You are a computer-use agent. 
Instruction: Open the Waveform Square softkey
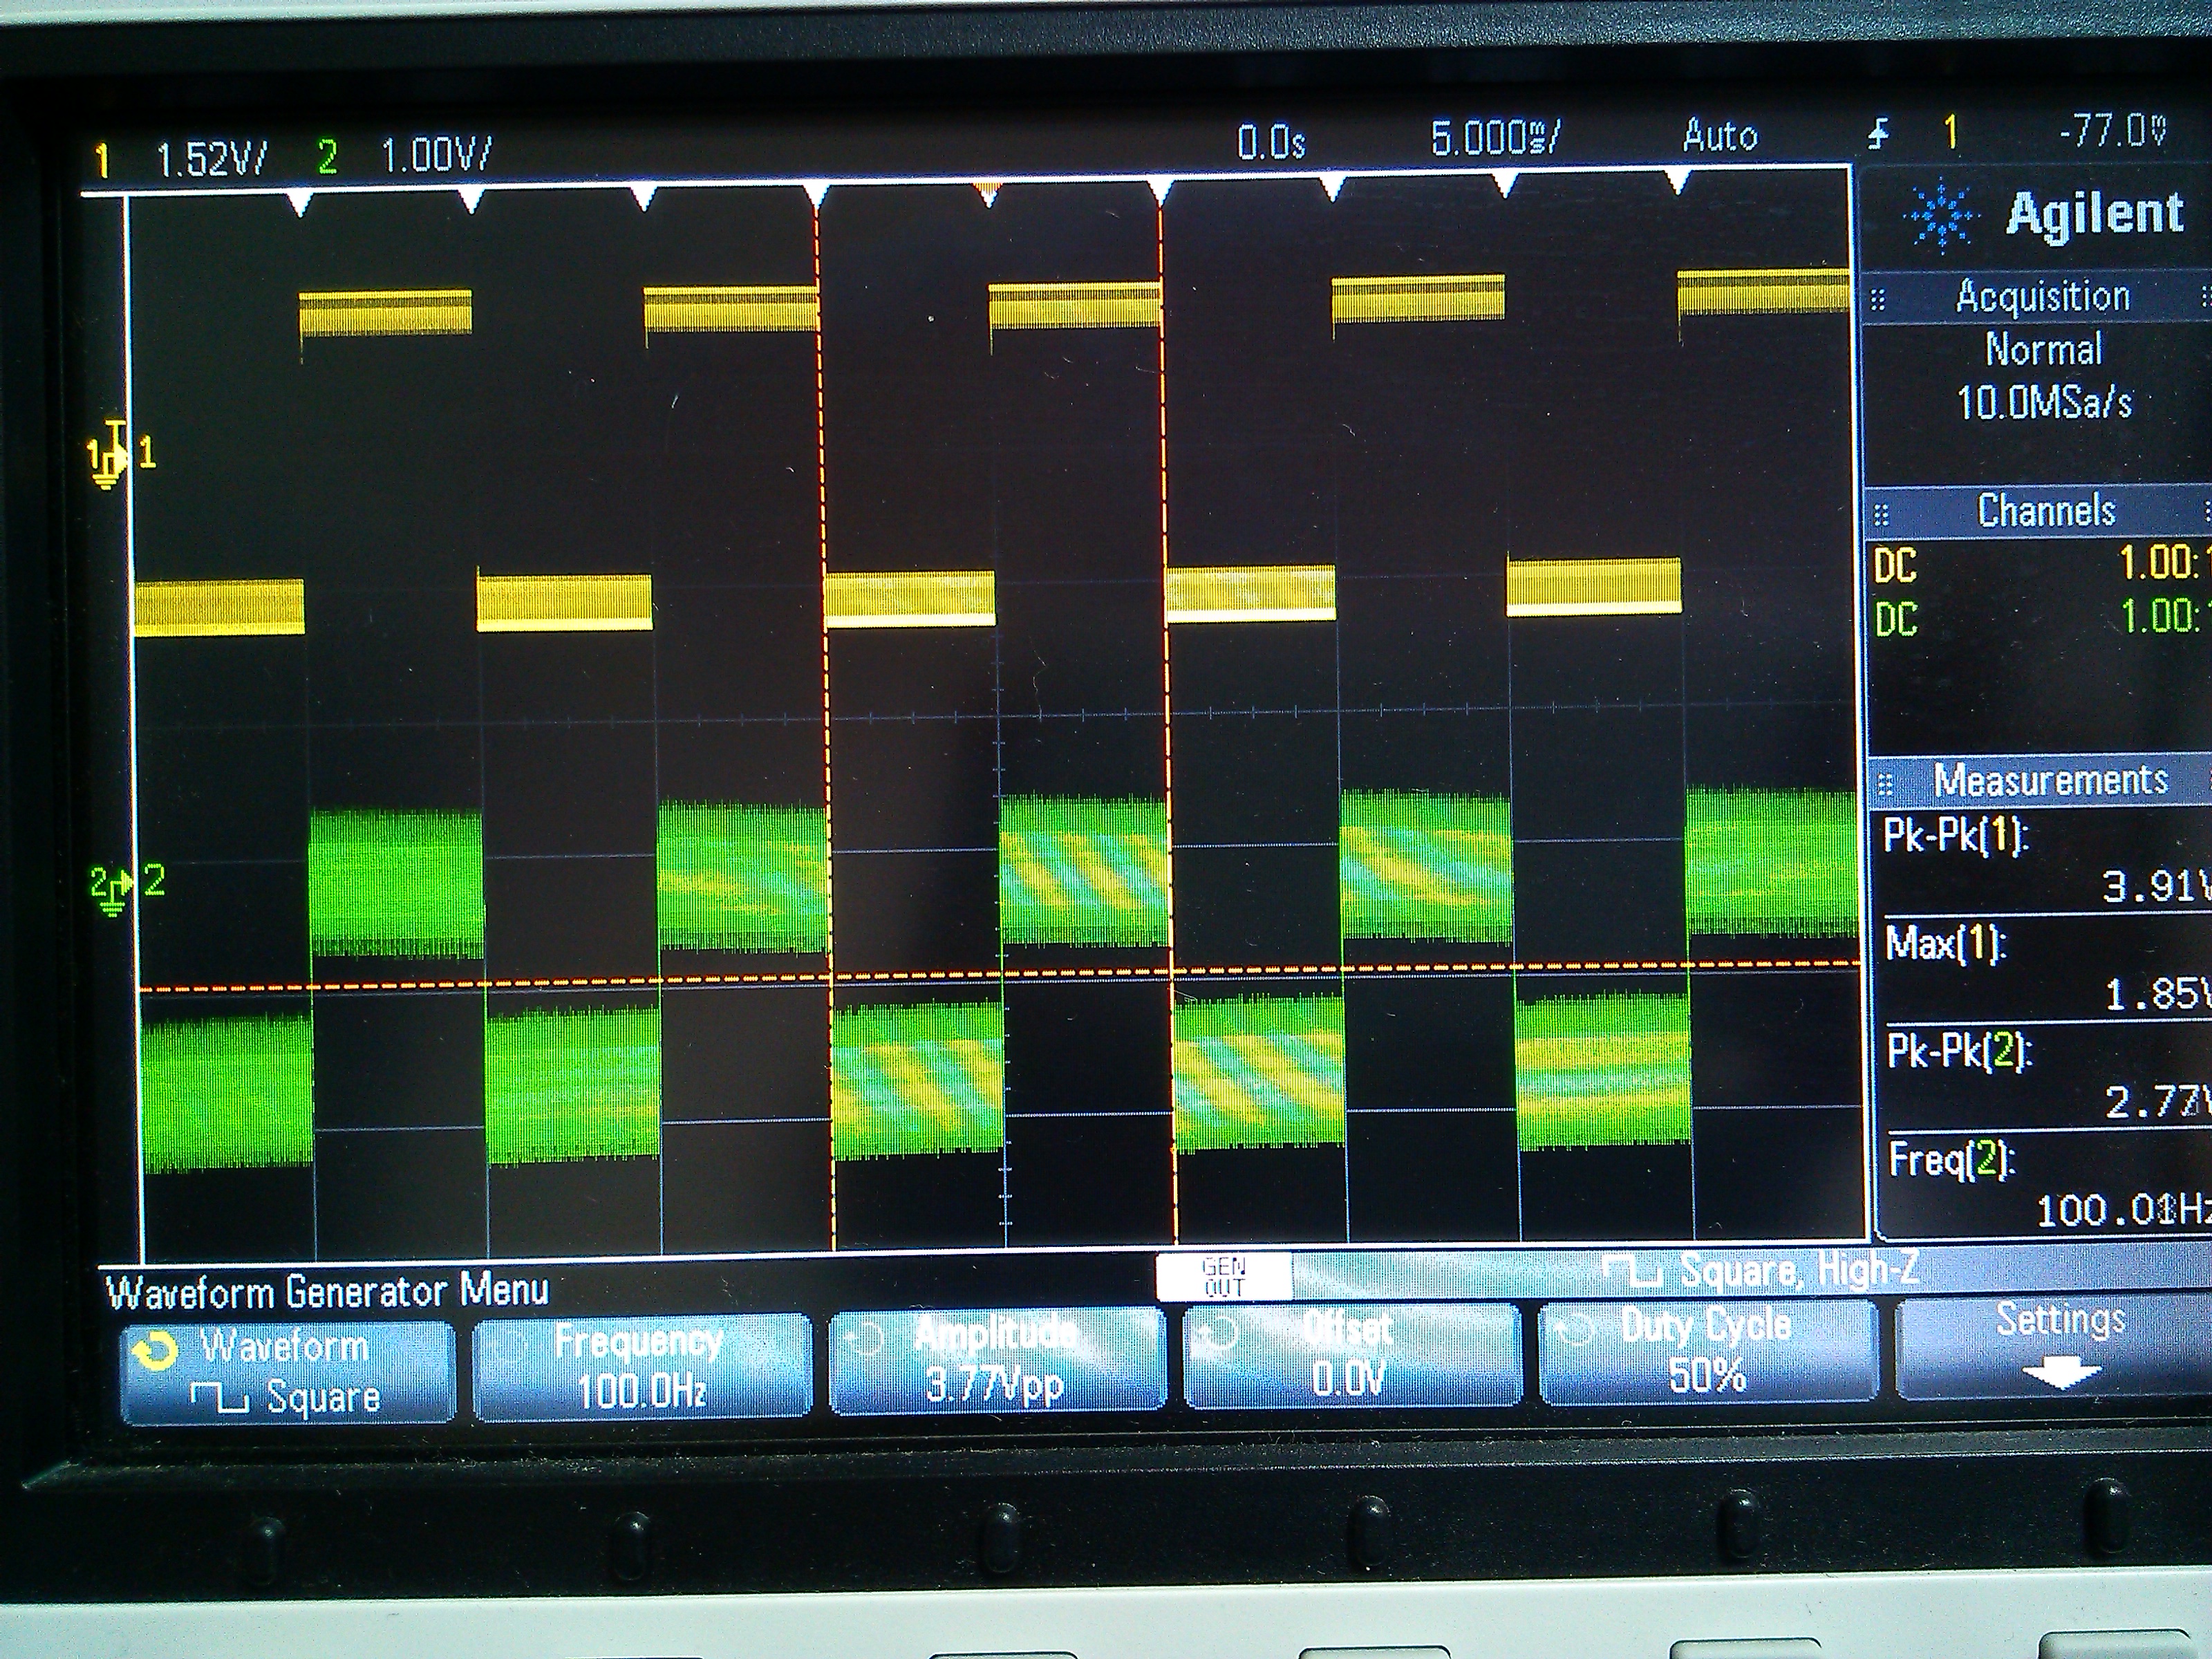click(288, 1372)
